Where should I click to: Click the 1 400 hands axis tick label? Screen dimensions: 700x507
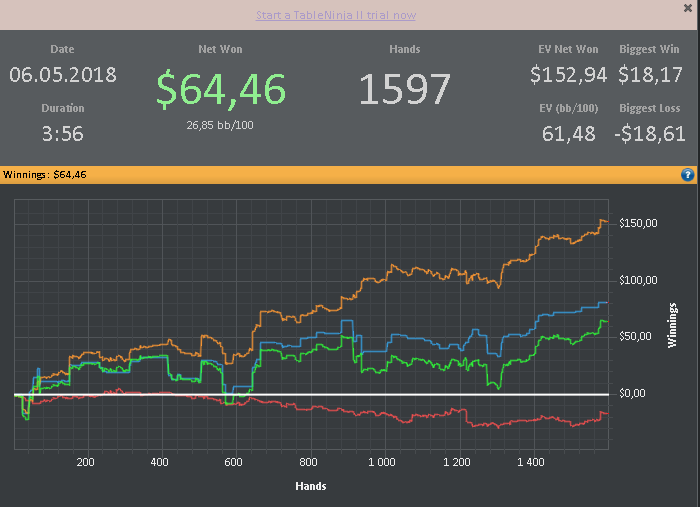[531, 462]
